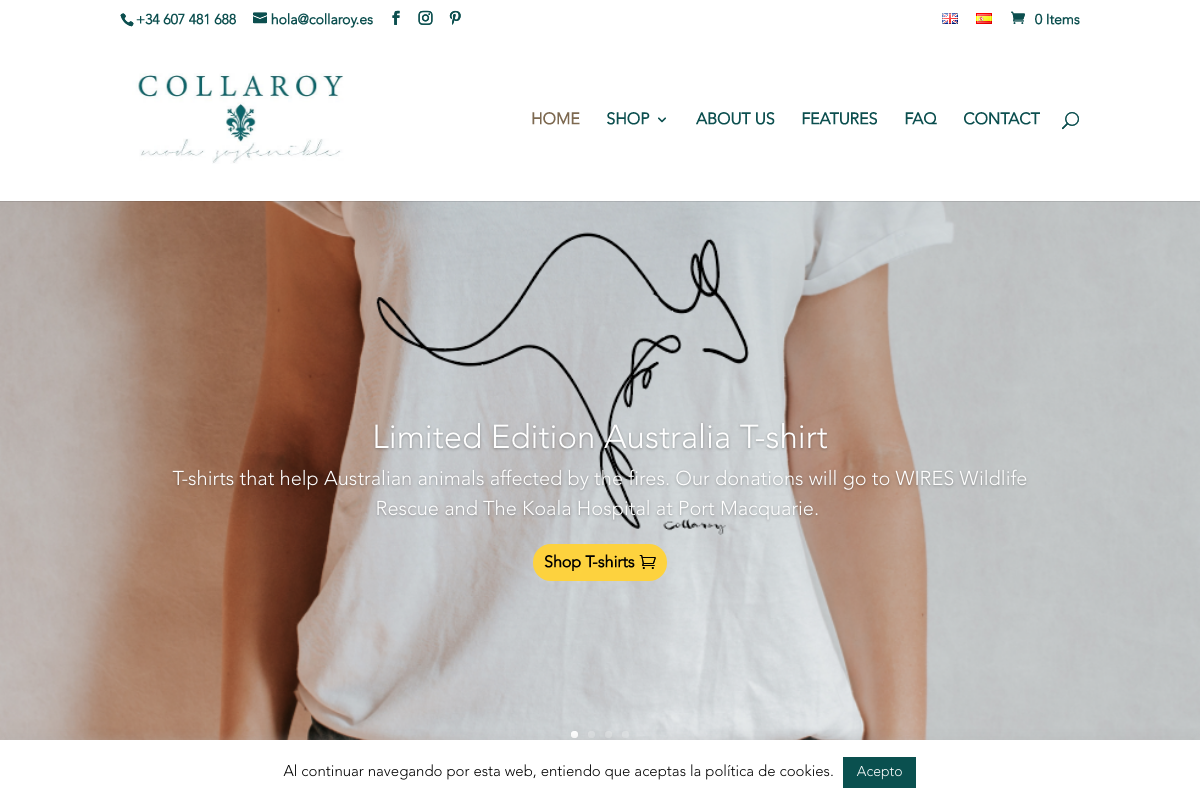Open the FEATURES menu item
This screenshot has height=800, width=1200.
(839, 119)
